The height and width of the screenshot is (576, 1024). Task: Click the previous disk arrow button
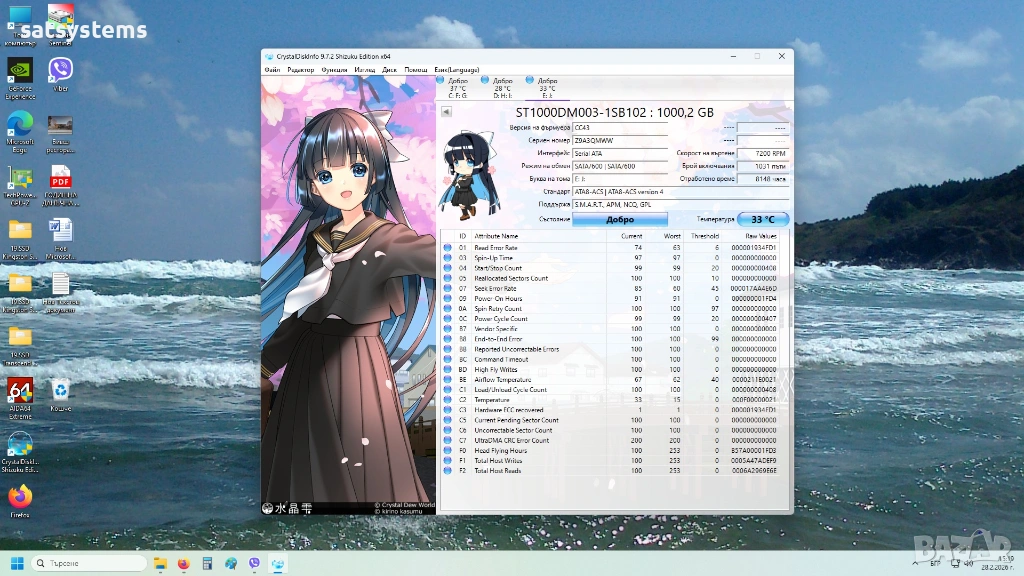pyautogui.click(x=446, y=112)
